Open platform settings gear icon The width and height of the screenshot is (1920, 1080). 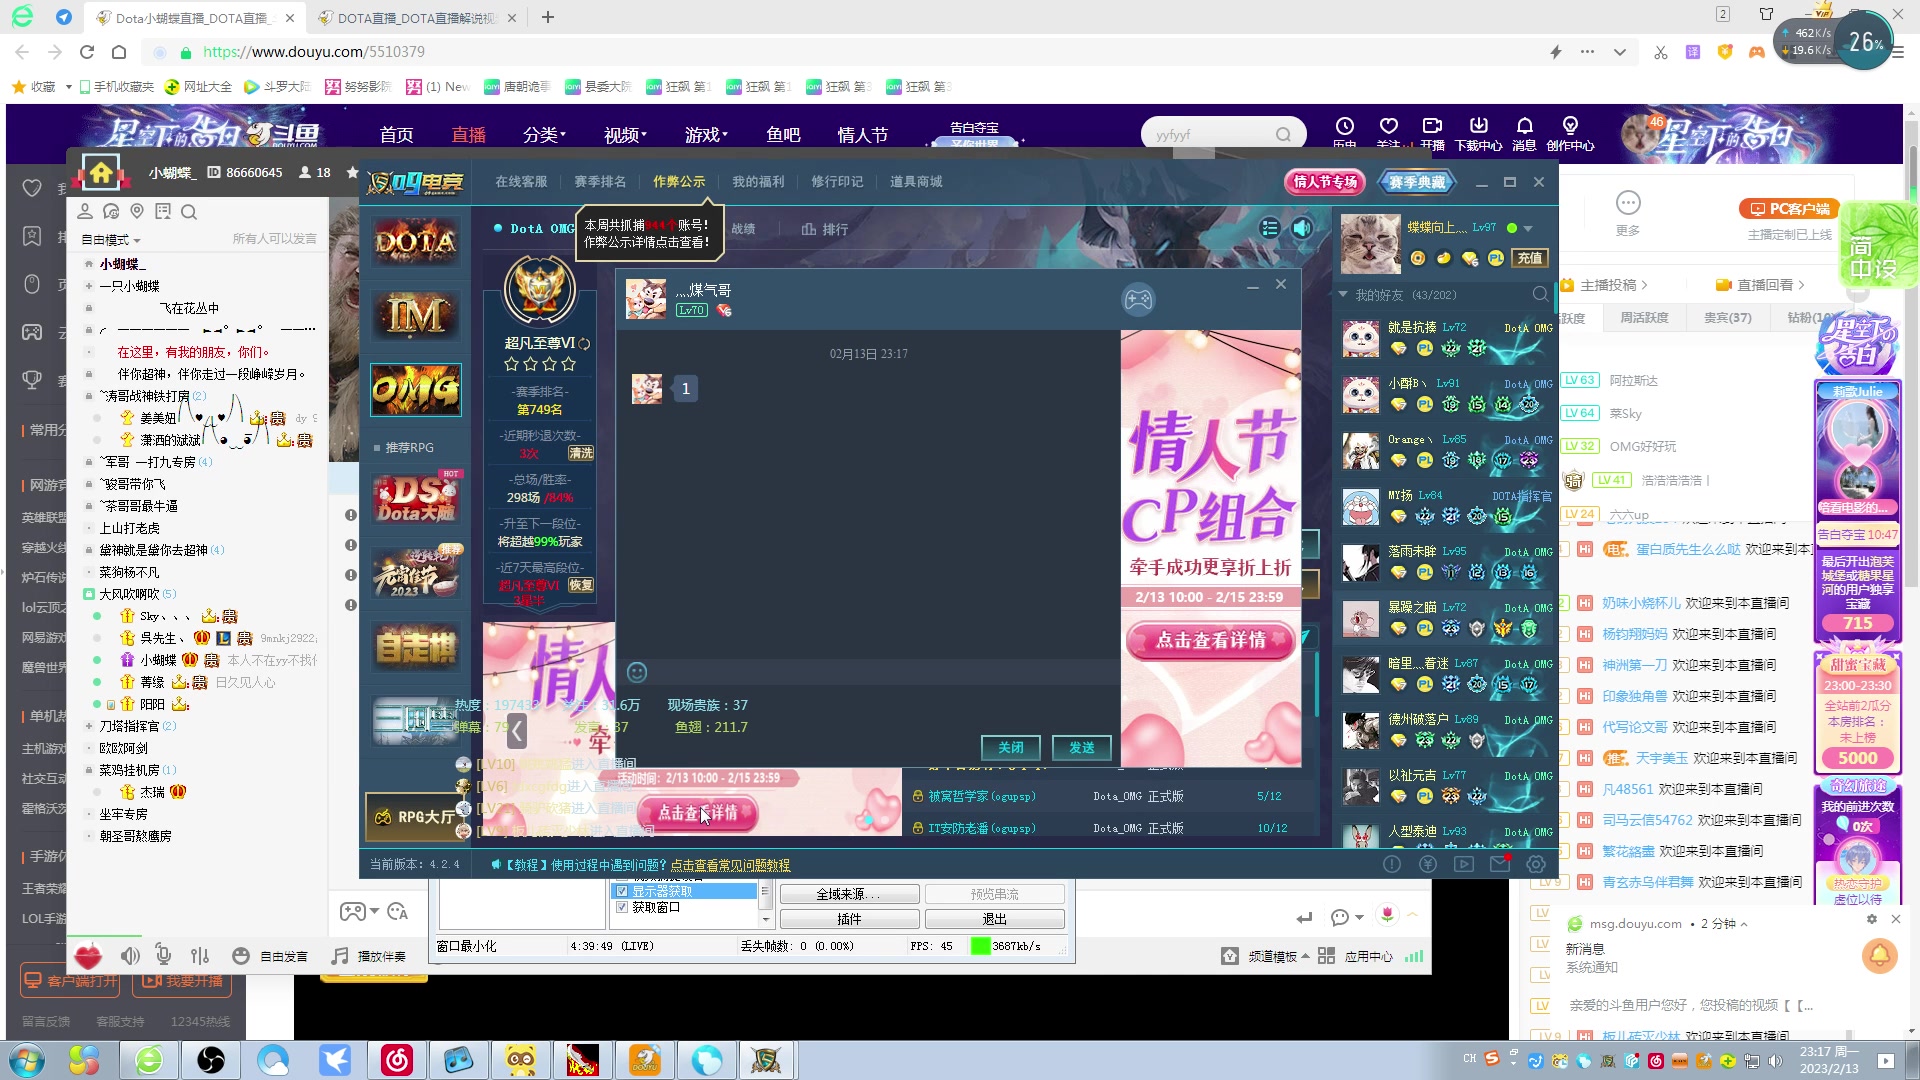1536,864
